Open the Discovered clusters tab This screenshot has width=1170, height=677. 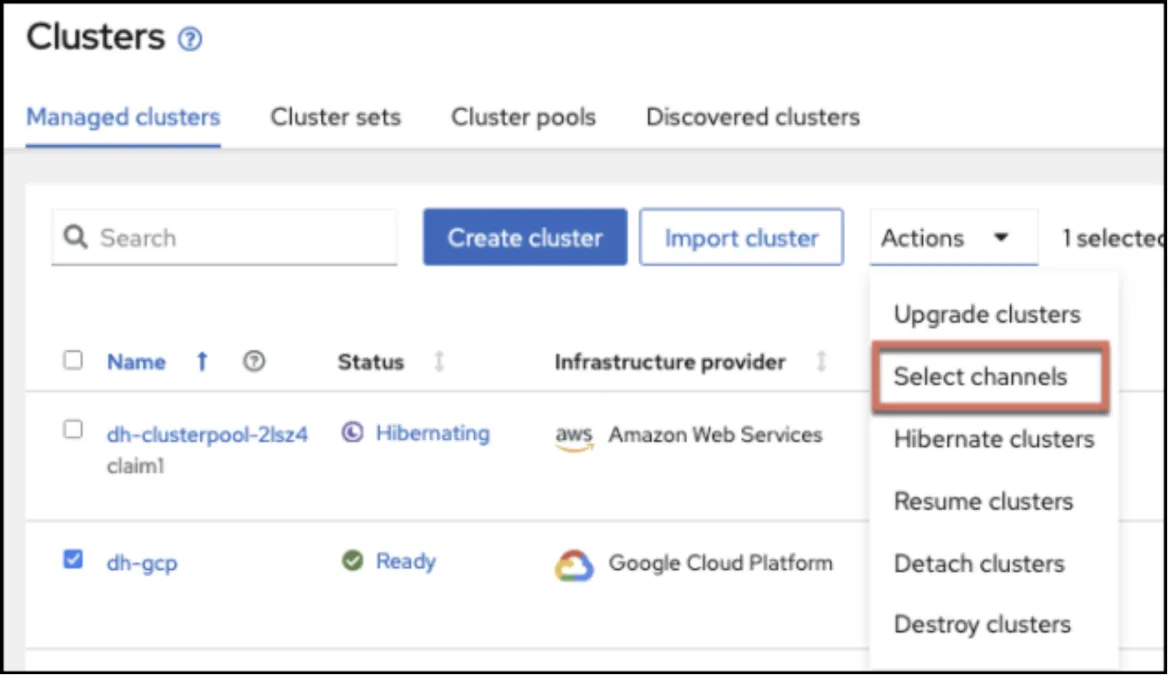(752, 117)
